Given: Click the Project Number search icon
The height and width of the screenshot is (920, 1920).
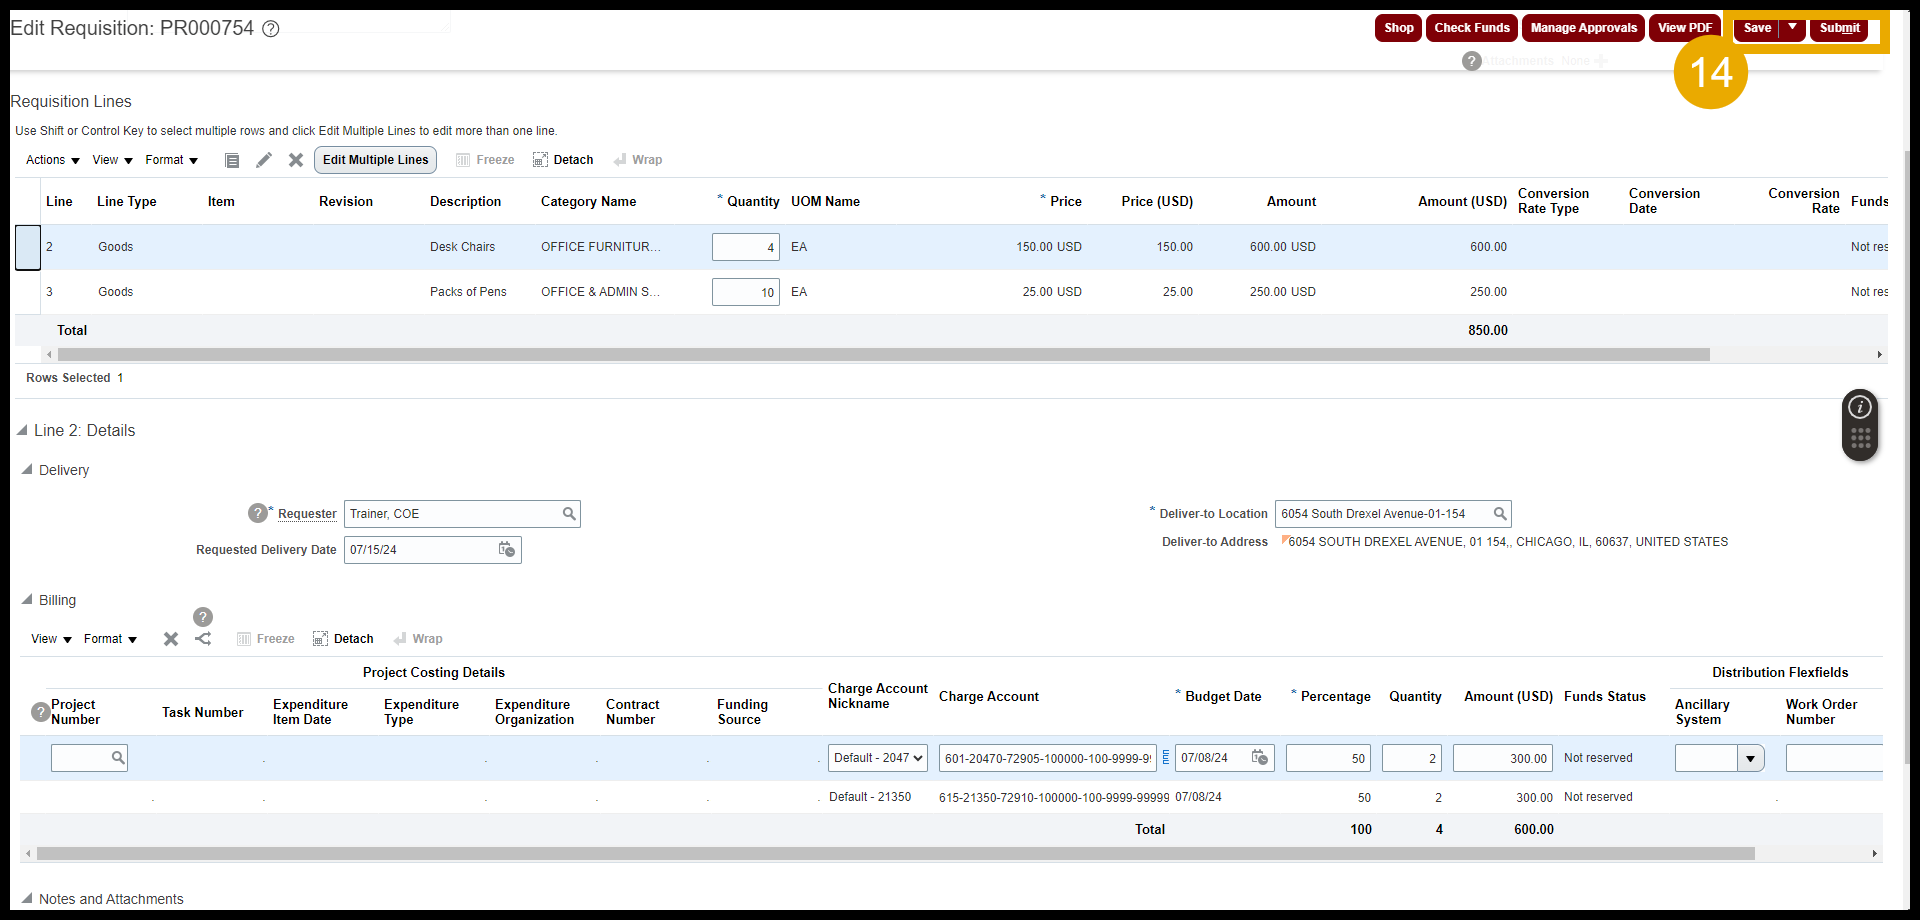Looking at the screenshot, I should pyautogui.click(x=118, y=758).
